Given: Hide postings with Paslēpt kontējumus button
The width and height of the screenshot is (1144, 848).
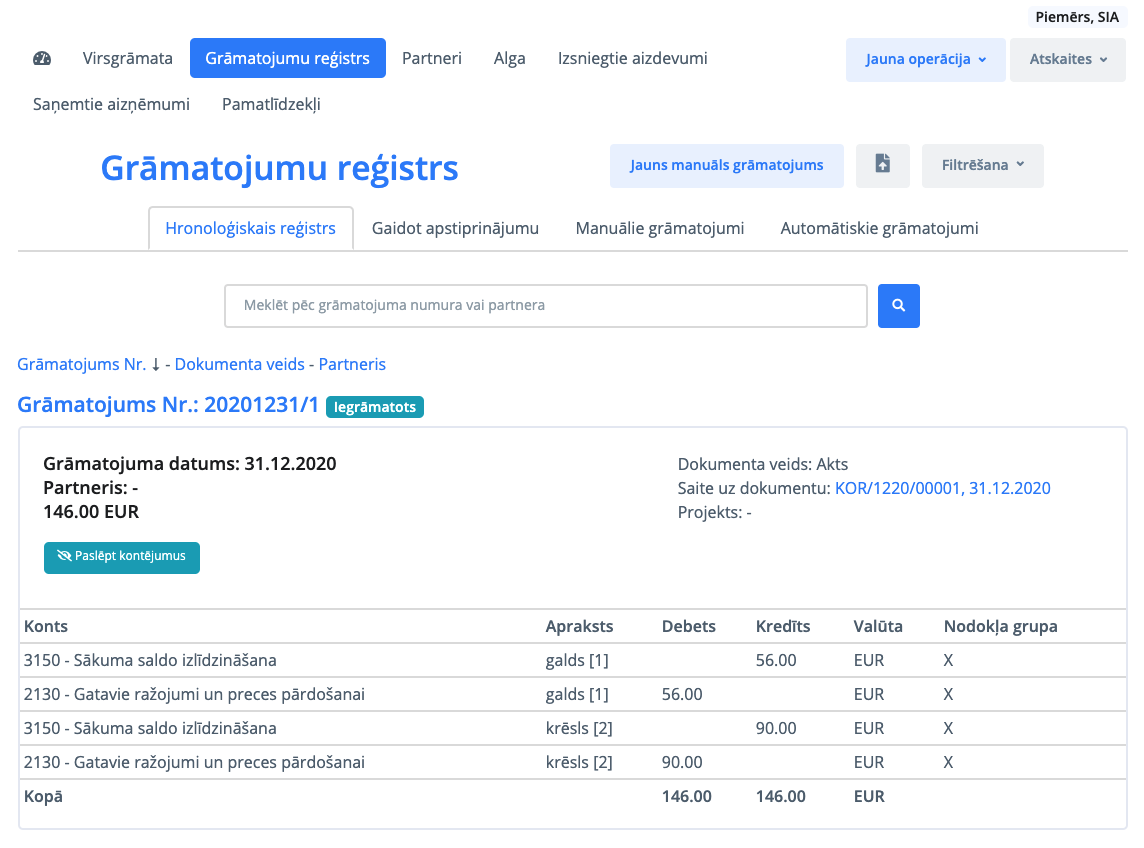Looking at the screenshot, I should tap(122, 557).
